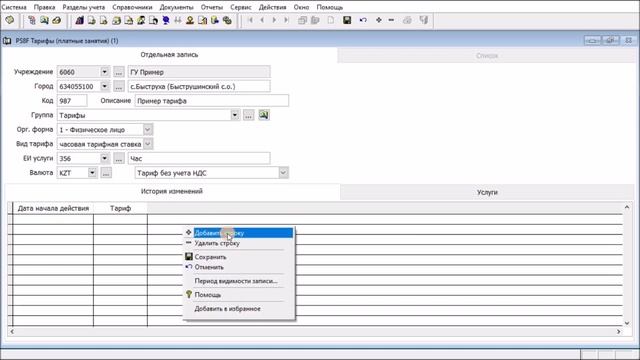The height and width of the screenshot is (360, 640).
Task: Click the ellipsis button next to Валюта
Action: [106, 173]
